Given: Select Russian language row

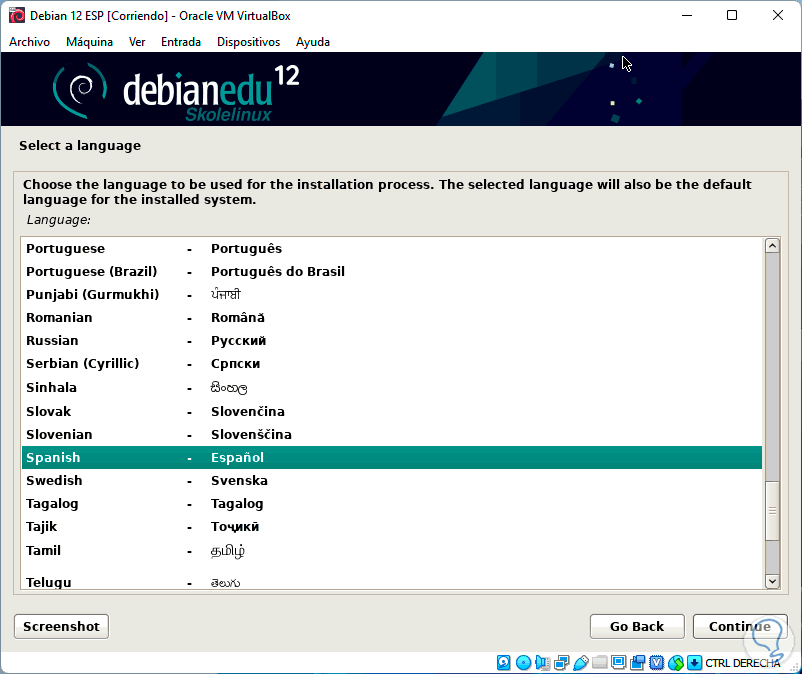Looking at the screenshot, I should [x=392, y=341].
